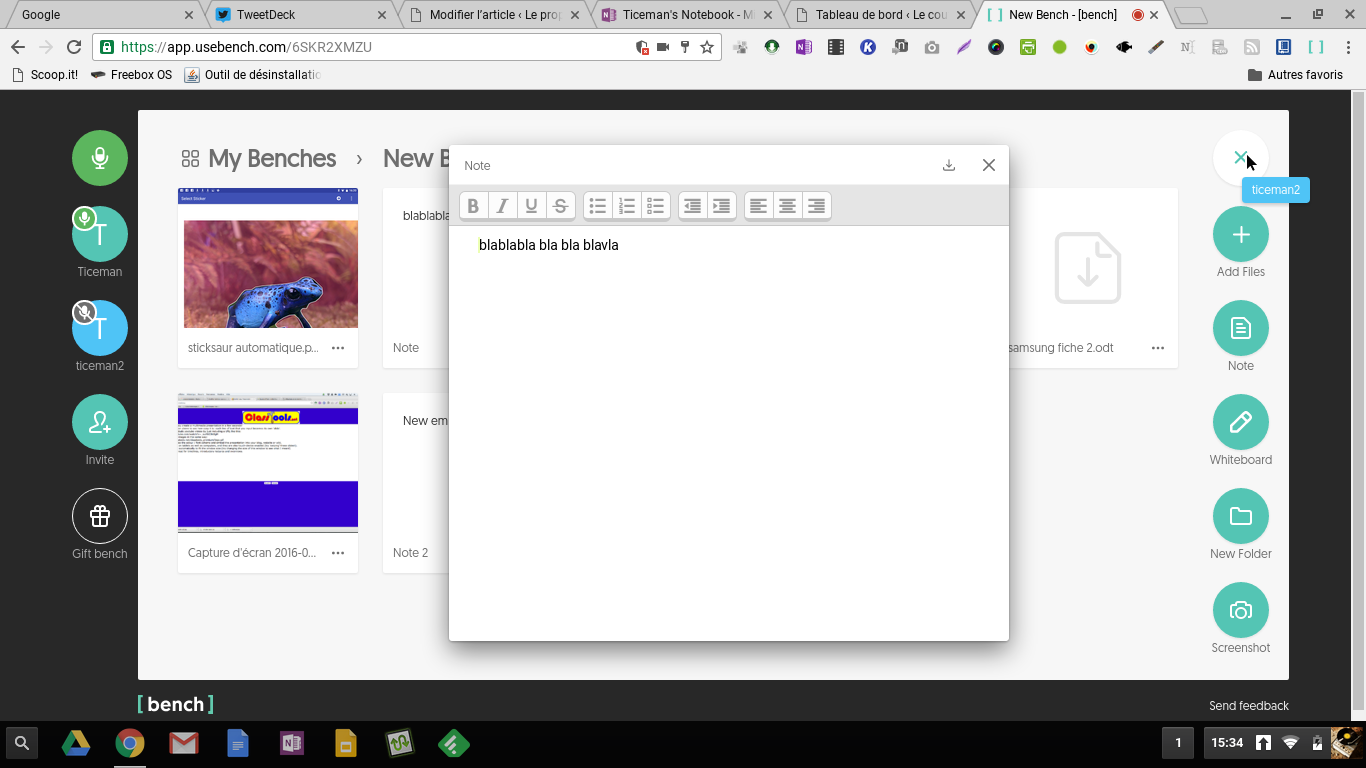Click the browser back arrow

[17, 47]
